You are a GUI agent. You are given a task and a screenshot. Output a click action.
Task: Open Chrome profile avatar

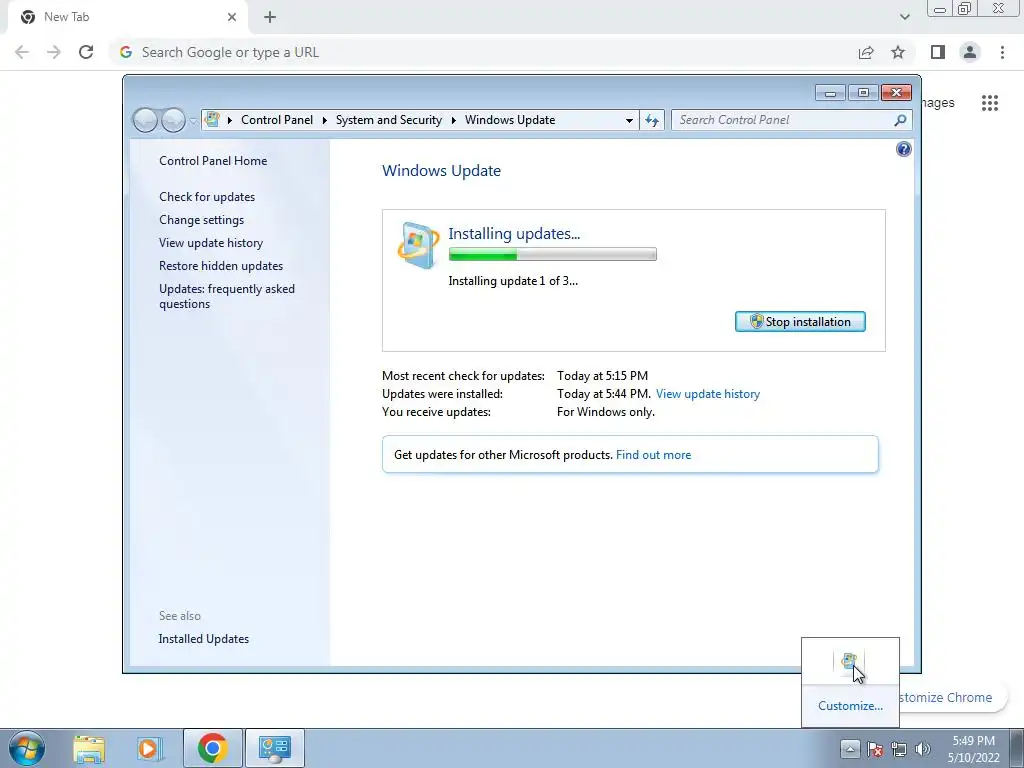coord(970,52)
